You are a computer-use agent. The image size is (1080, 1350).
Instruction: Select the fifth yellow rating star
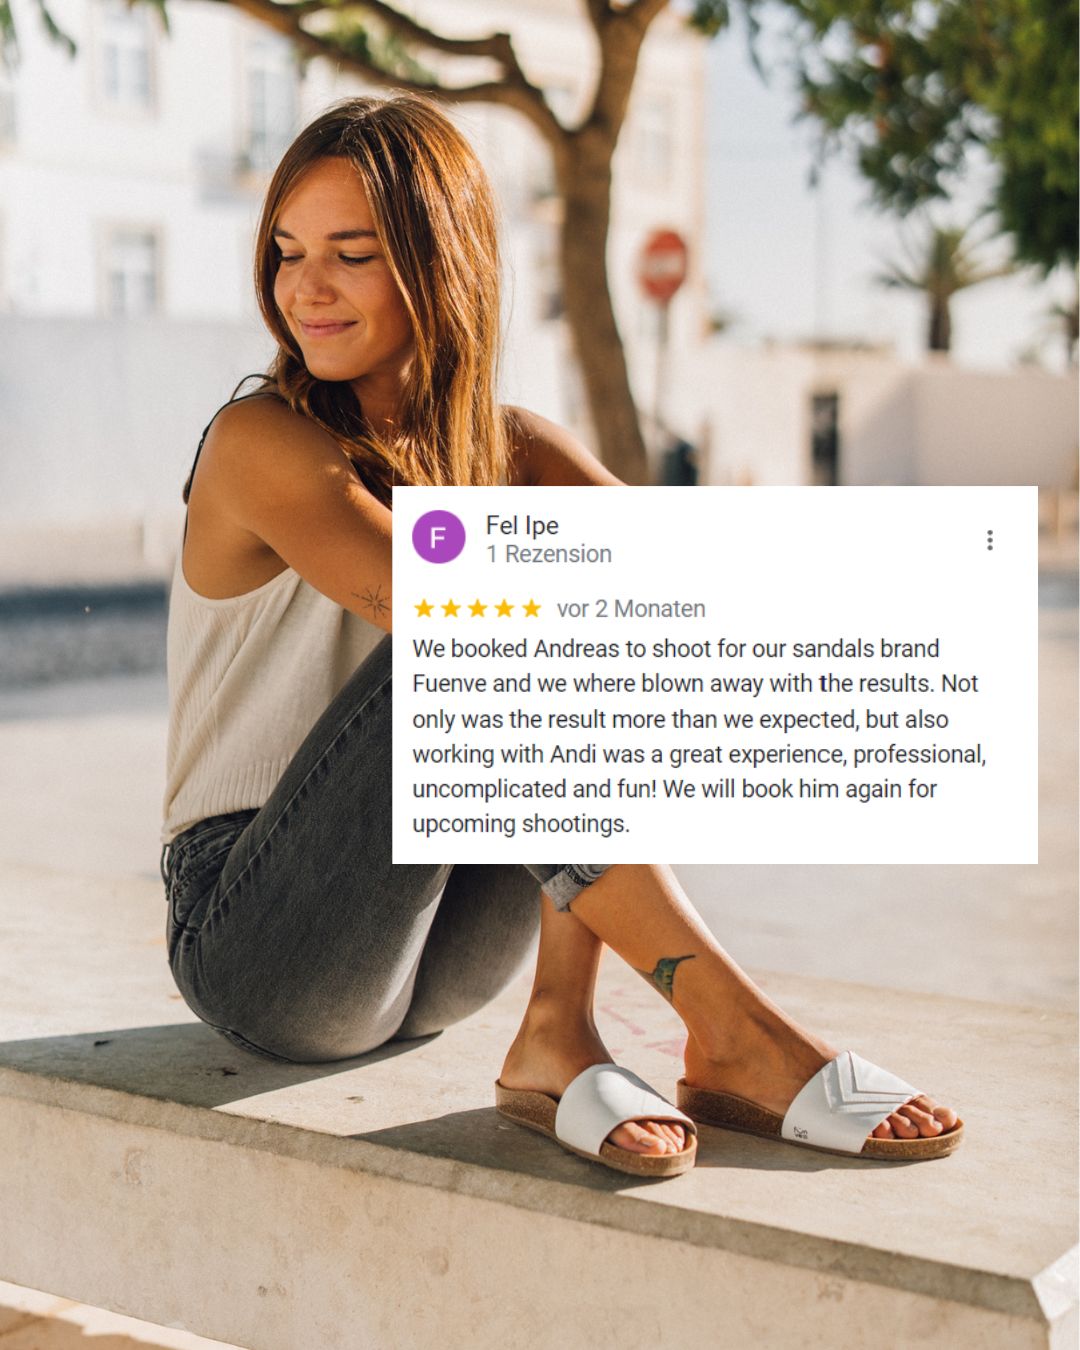coord(532,608)
